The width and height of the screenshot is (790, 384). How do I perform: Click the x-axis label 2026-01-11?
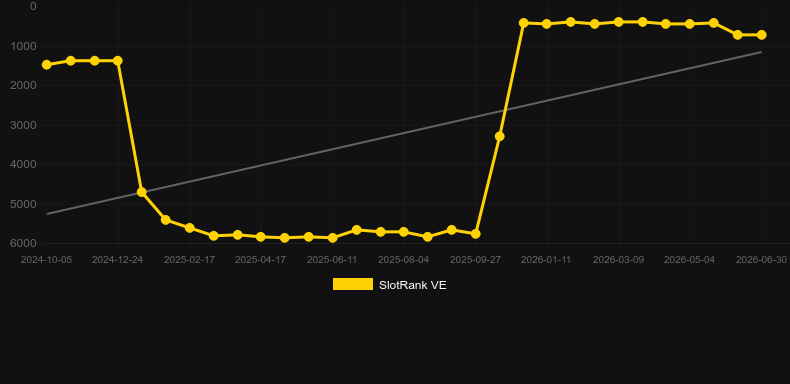click(546, 260)
